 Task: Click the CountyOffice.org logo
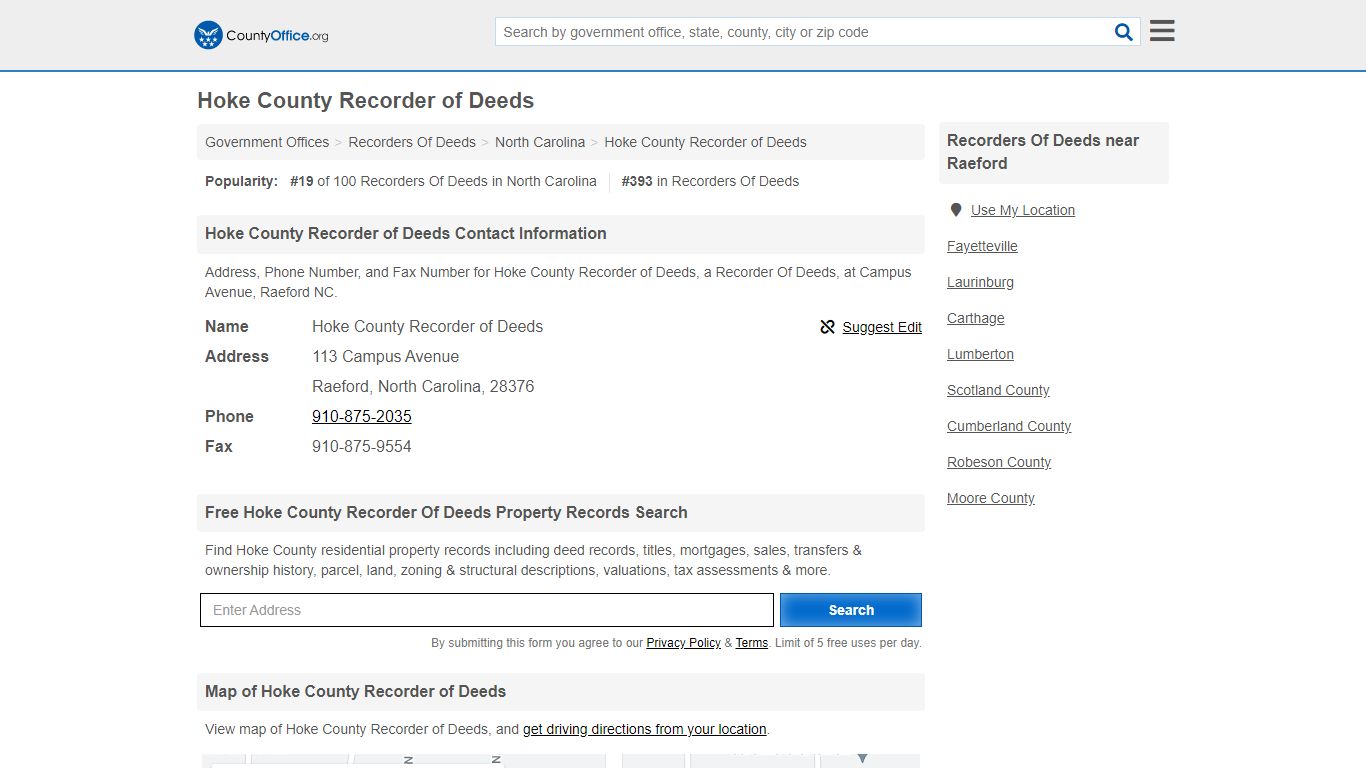[260, 35]
